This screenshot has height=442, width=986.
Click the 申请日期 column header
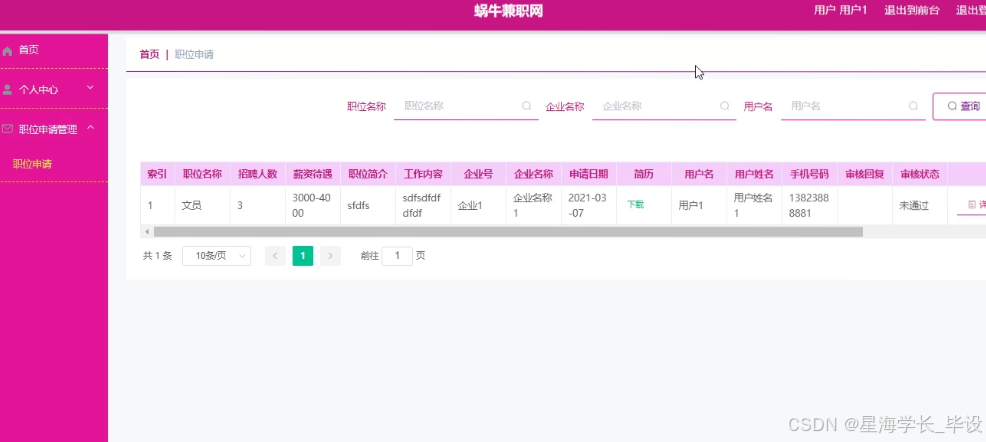589,174
